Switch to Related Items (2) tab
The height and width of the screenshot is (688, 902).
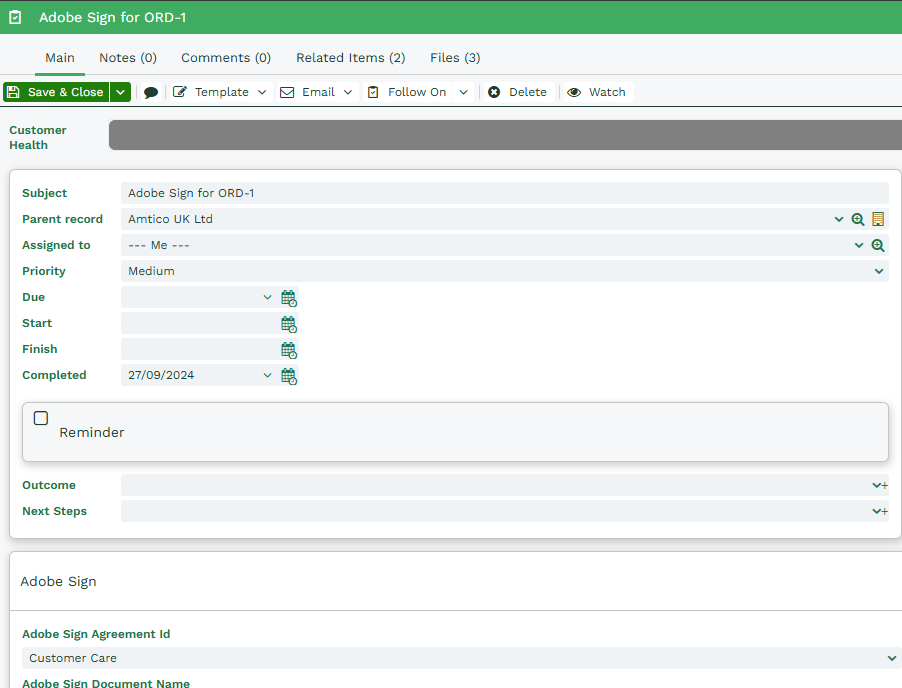(x=350, y=58)
